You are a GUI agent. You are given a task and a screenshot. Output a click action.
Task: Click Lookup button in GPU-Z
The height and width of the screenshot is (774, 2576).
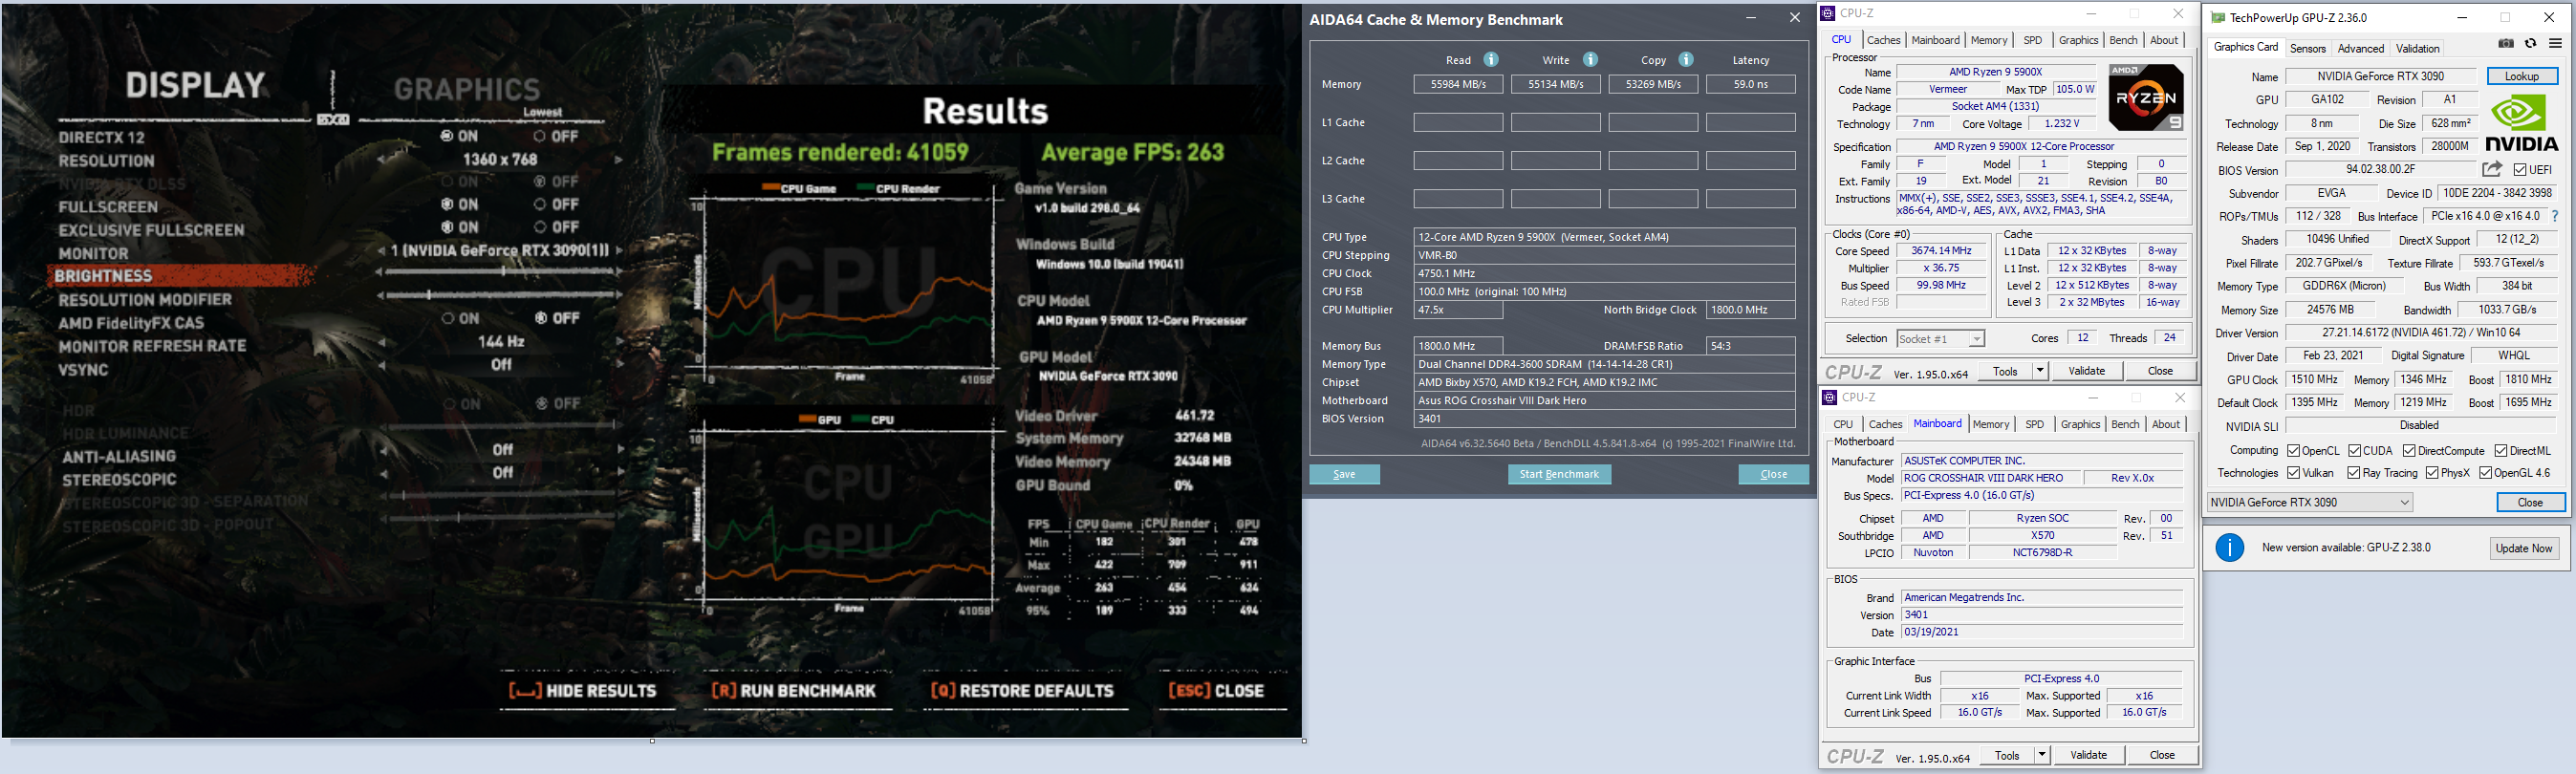2521,76
